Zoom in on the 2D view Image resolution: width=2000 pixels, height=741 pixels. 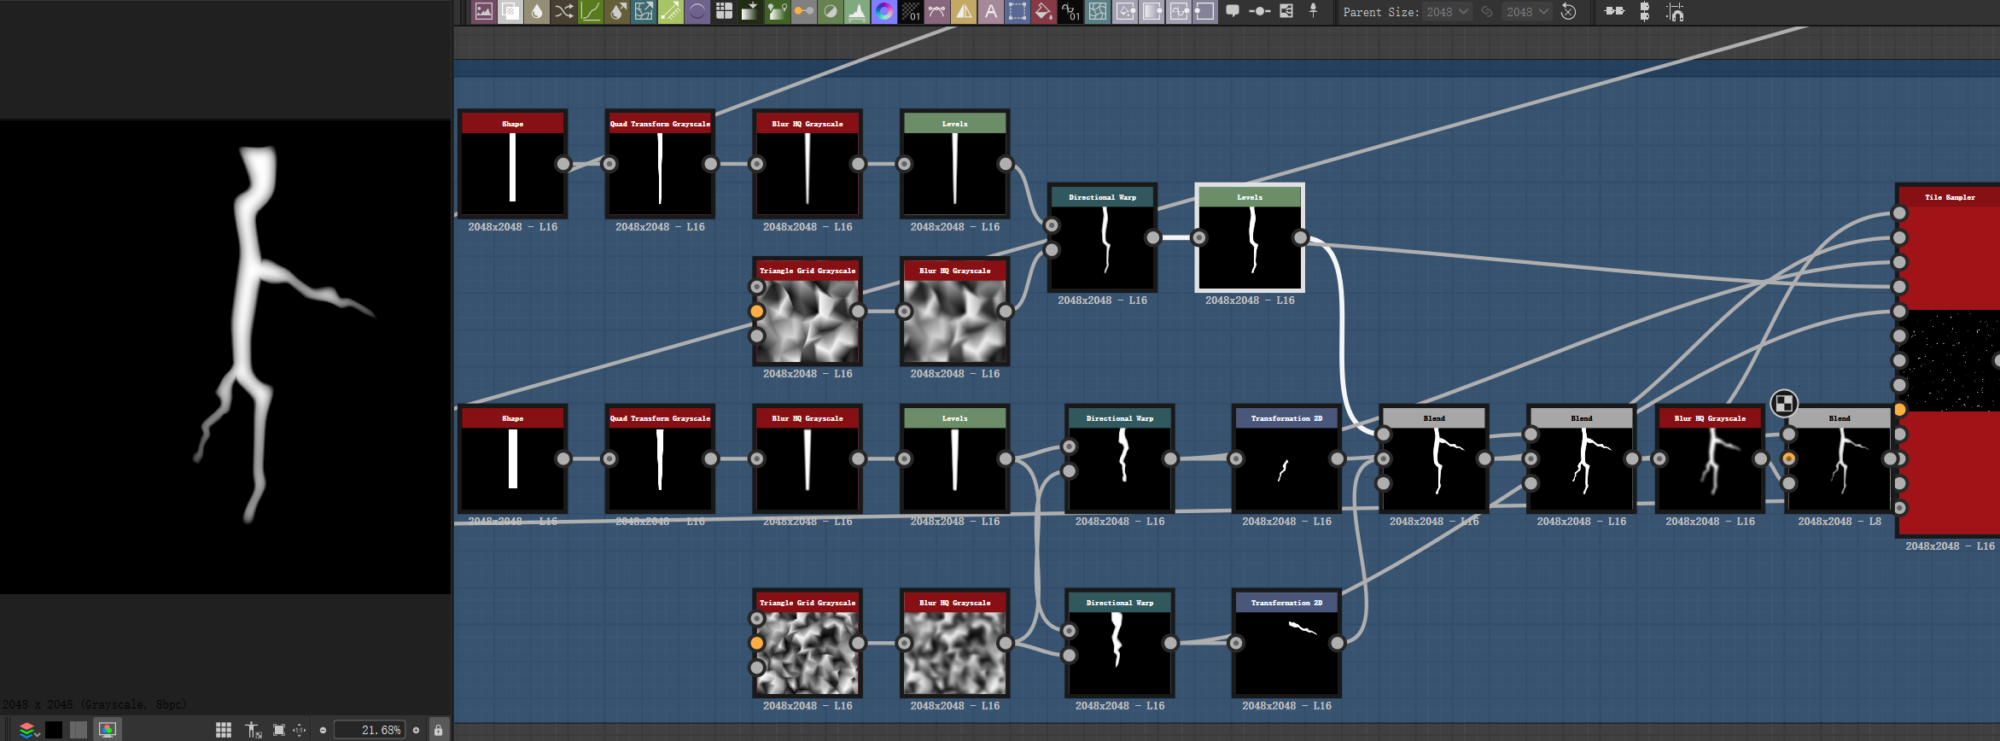tap(416, 730)
